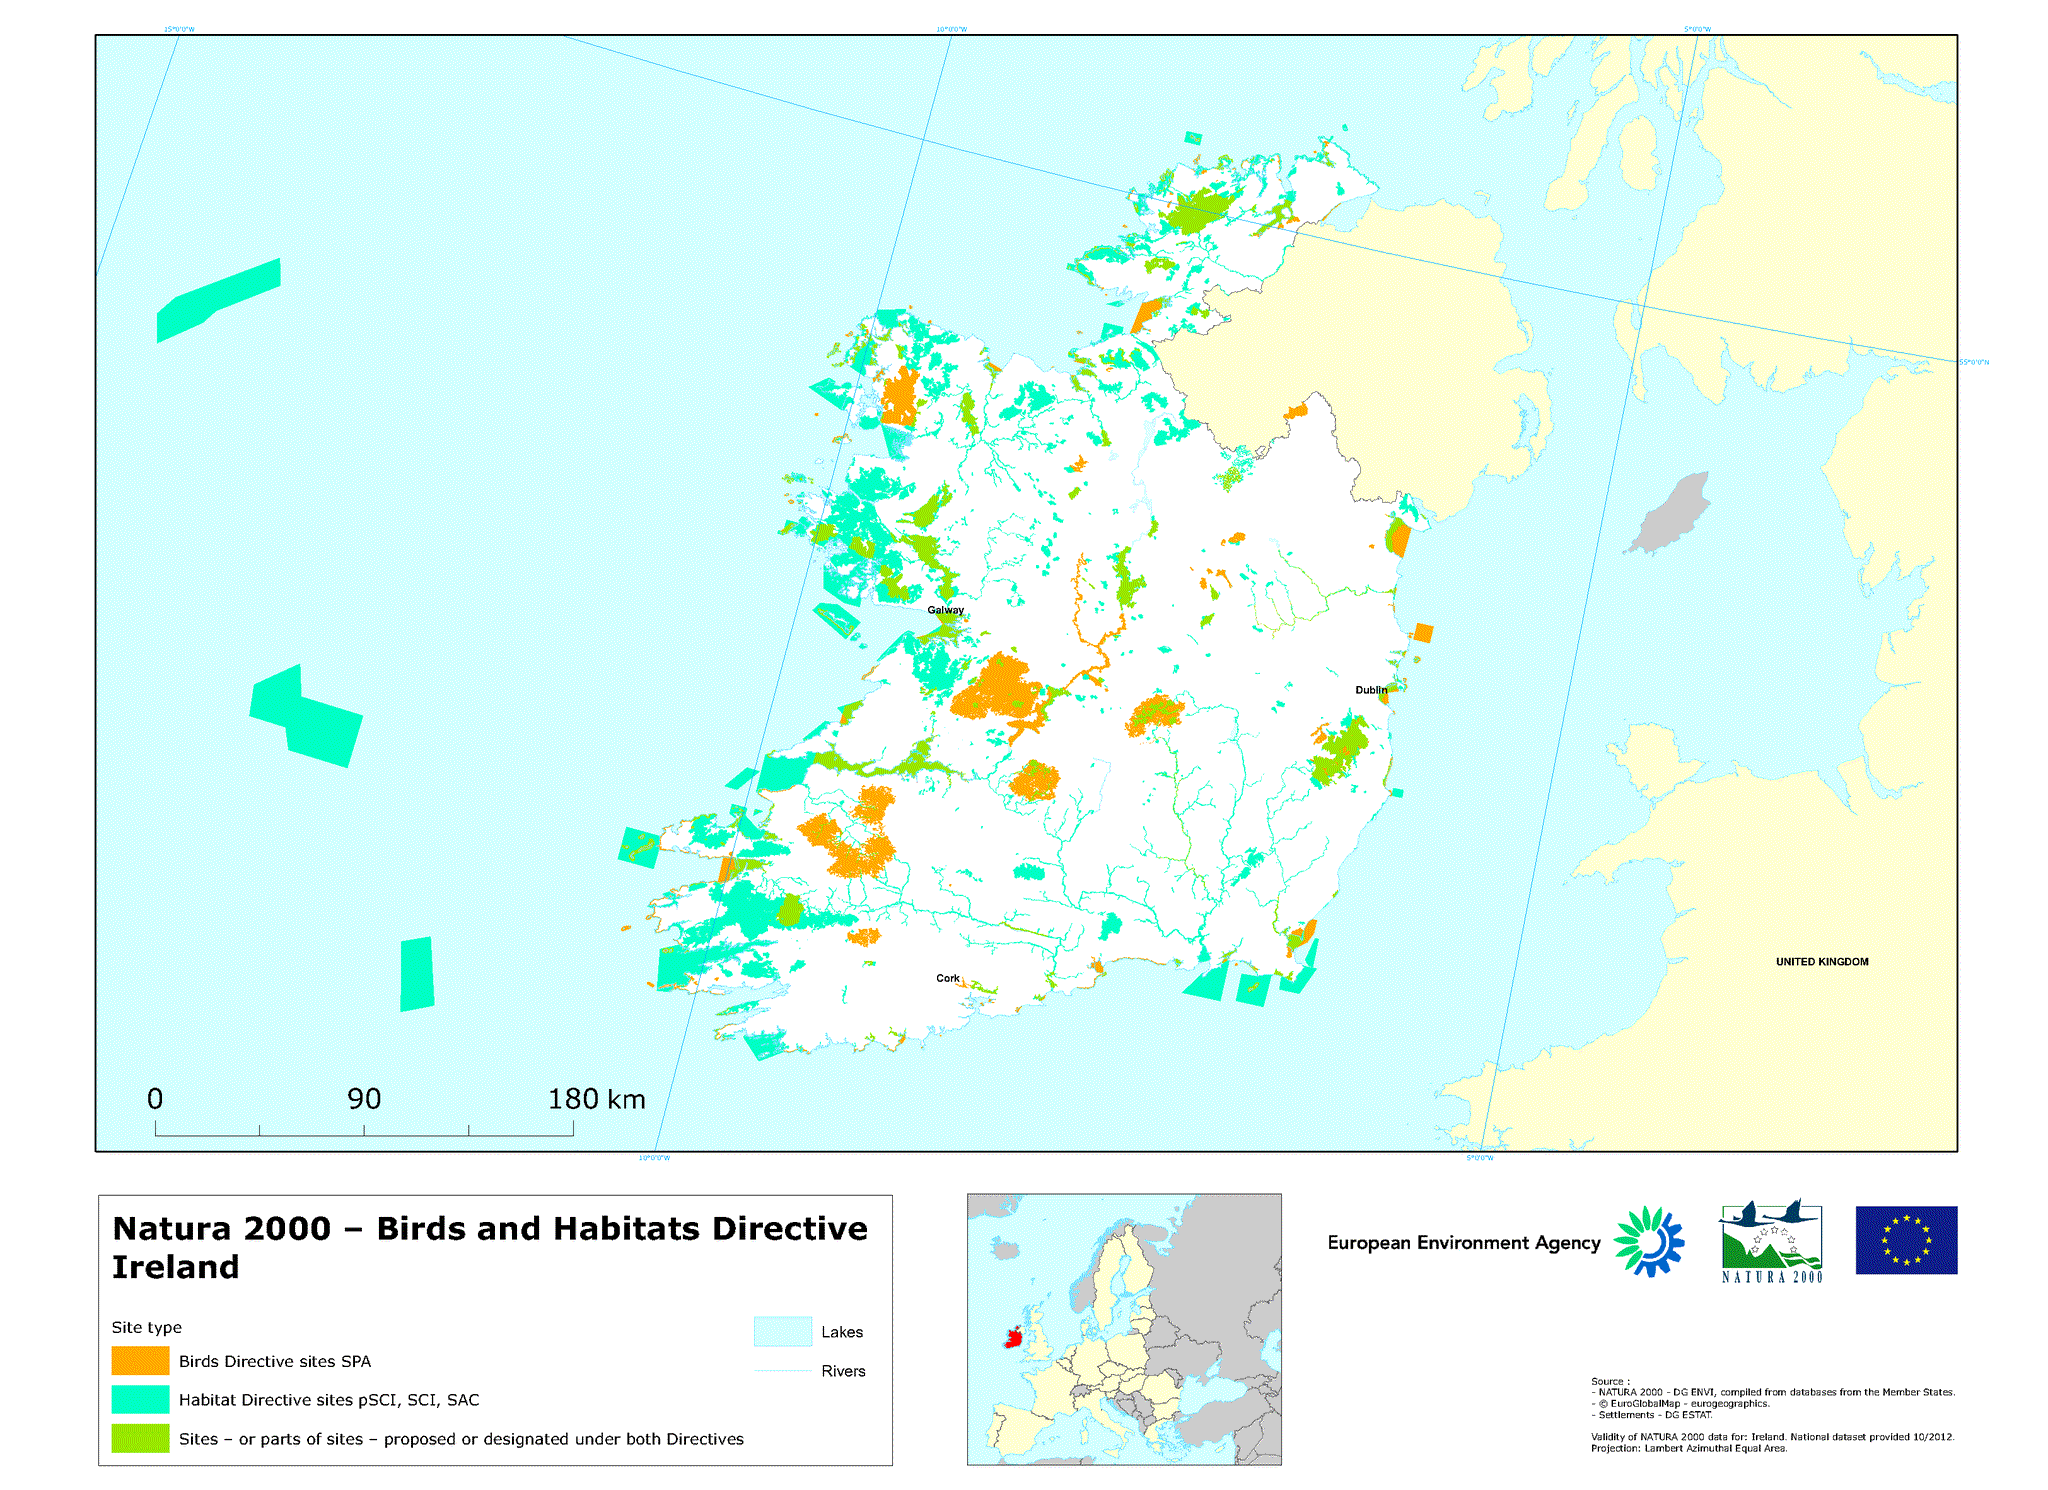The width and height of the screenshot is (2048, 1490).
Task: Click the Rivers legend line symbol
Action: click(x=782, y=1371)
